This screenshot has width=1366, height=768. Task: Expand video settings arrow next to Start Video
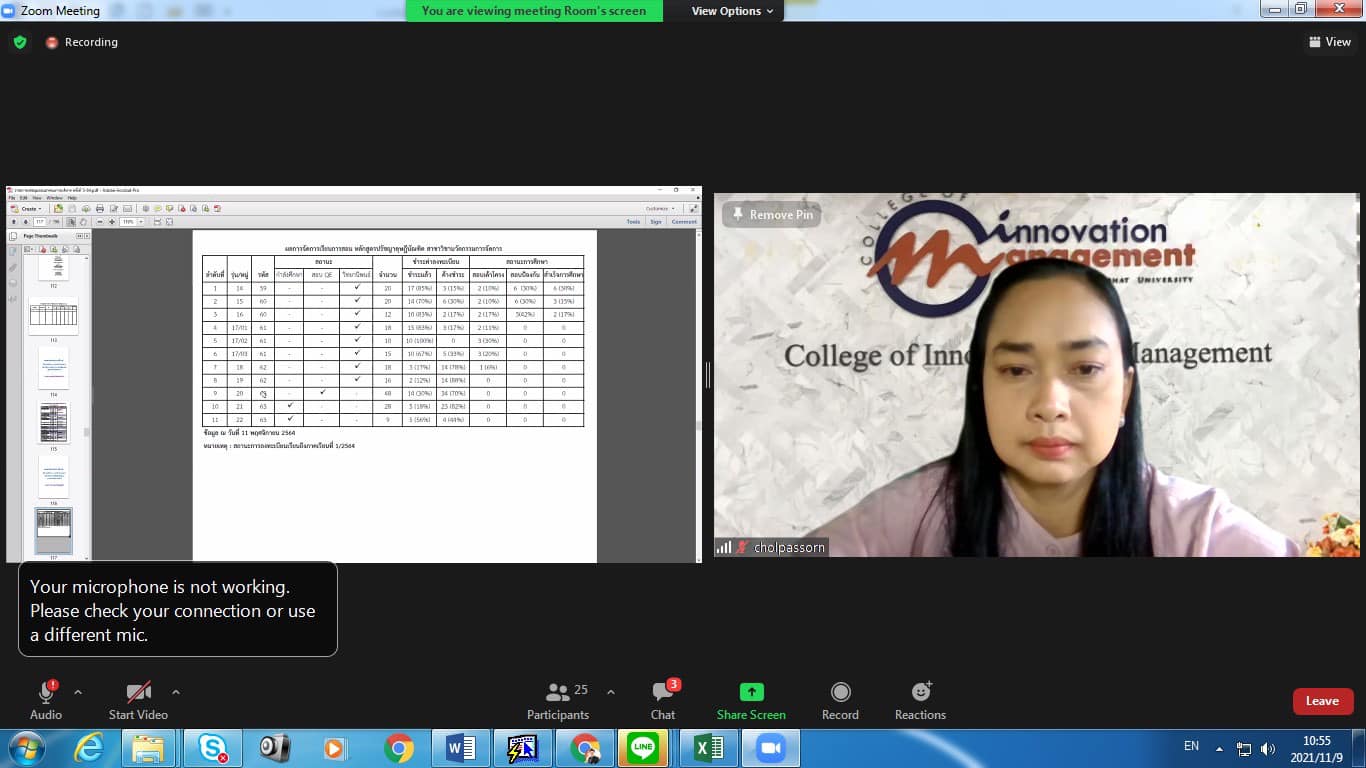tap(176, 692)
